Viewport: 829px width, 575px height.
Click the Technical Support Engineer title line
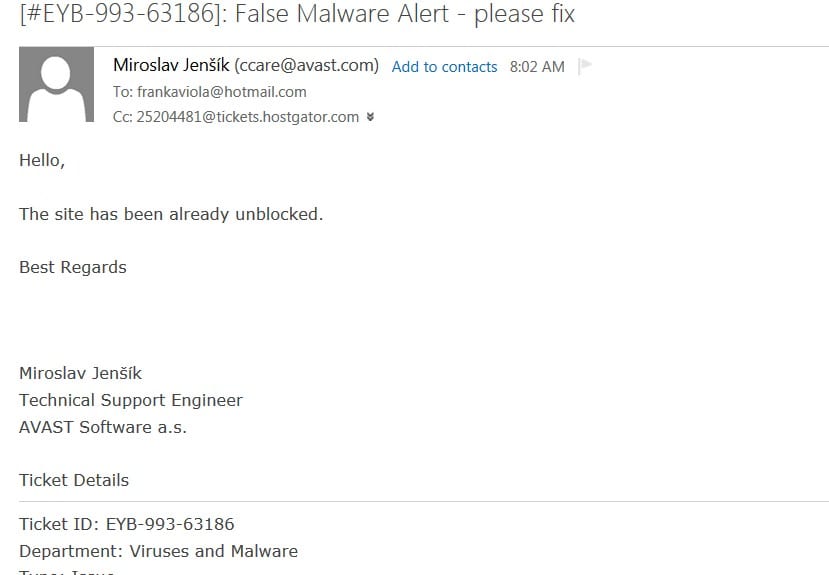[x=131, y=400]
